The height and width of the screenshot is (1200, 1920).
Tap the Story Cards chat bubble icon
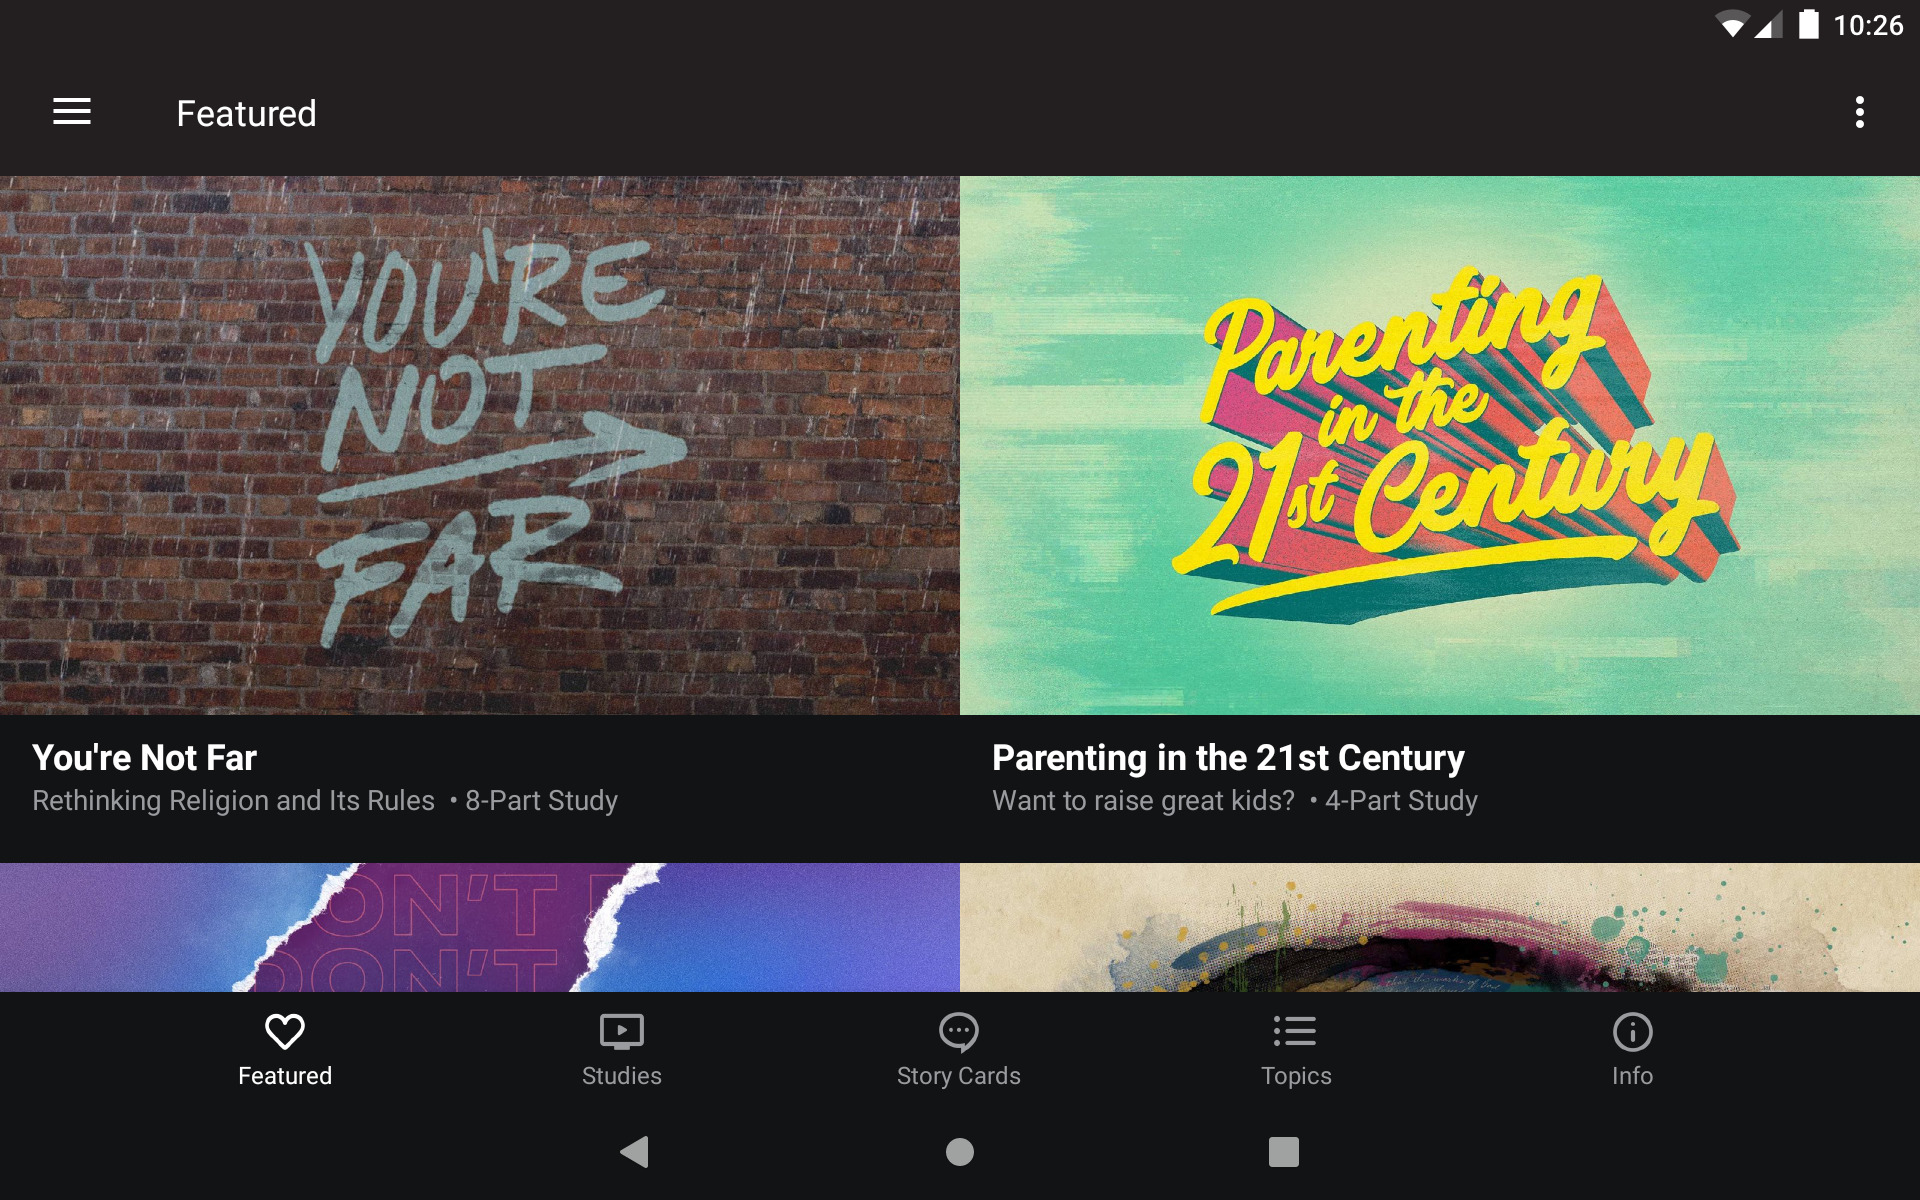click(x=958, y=1032)
